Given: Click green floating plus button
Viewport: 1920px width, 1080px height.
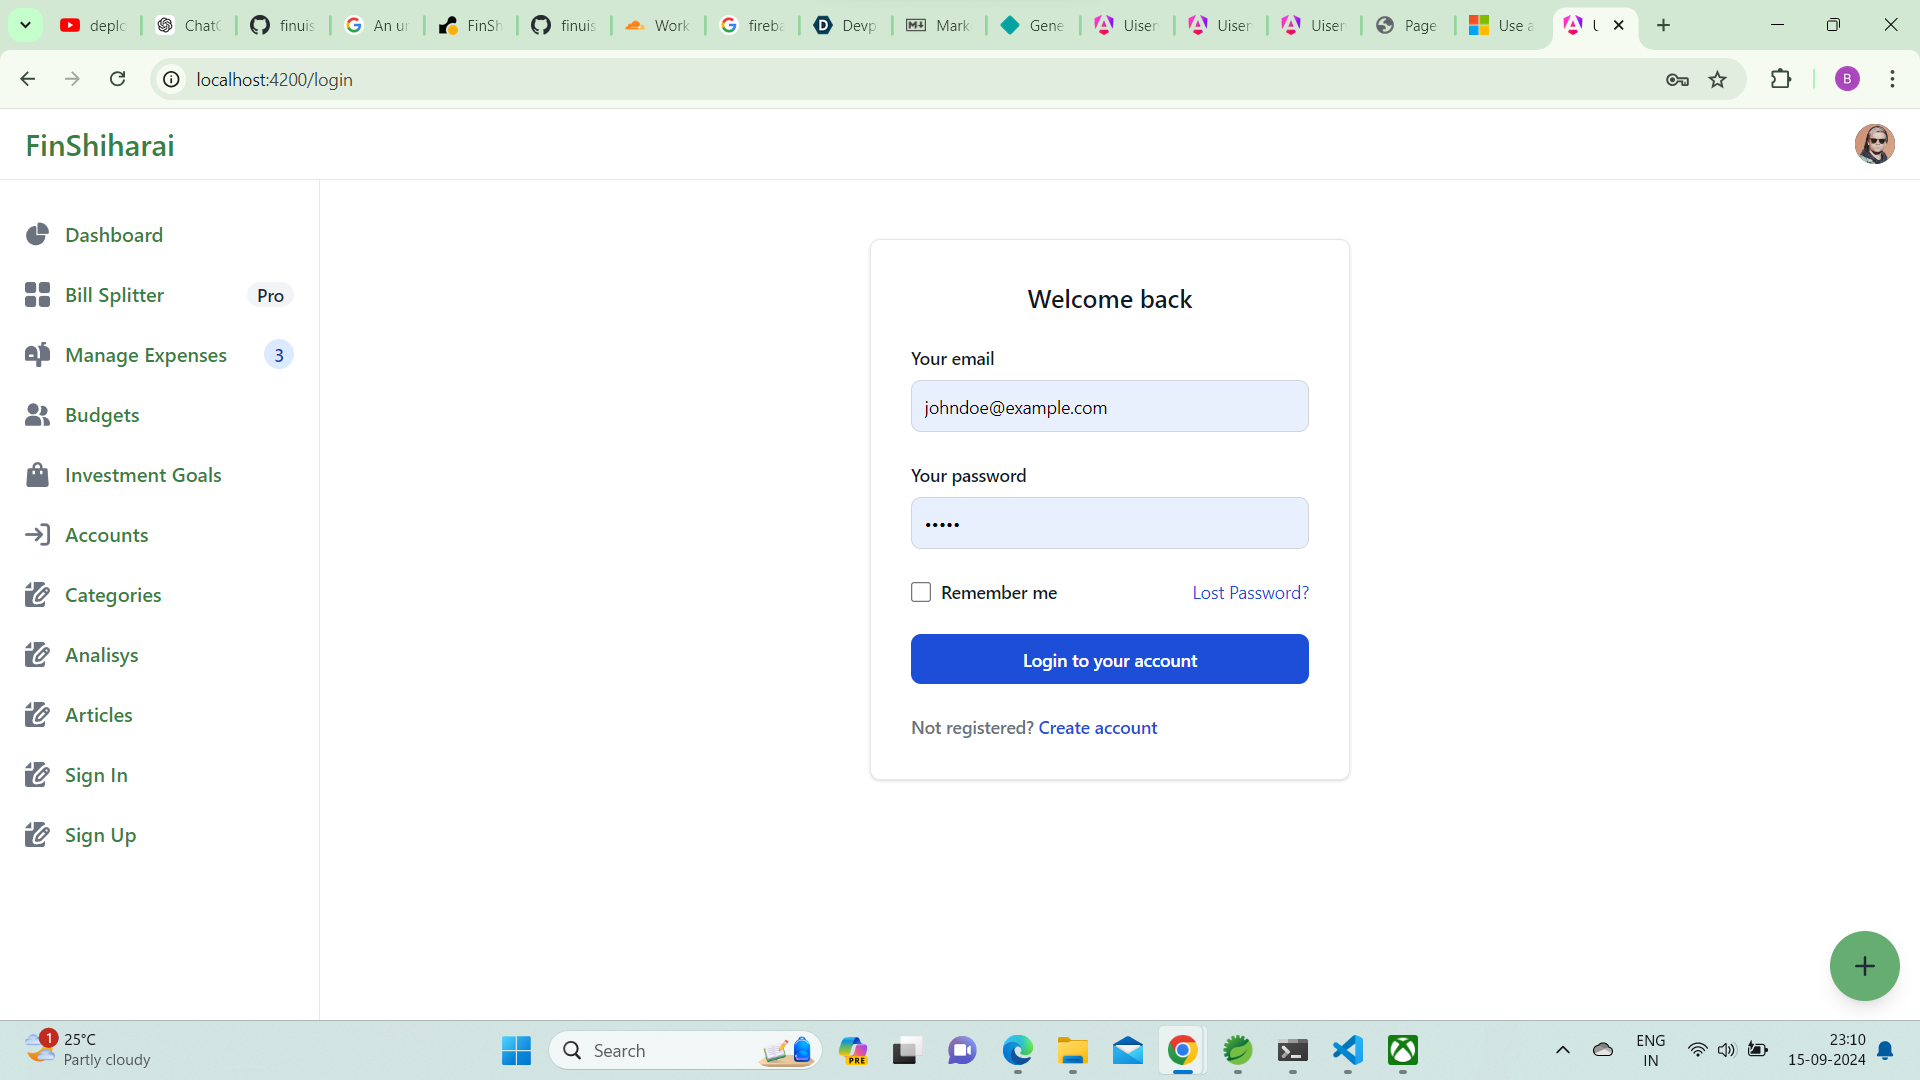Looking at the screenshot, I should click(1864, 966).
